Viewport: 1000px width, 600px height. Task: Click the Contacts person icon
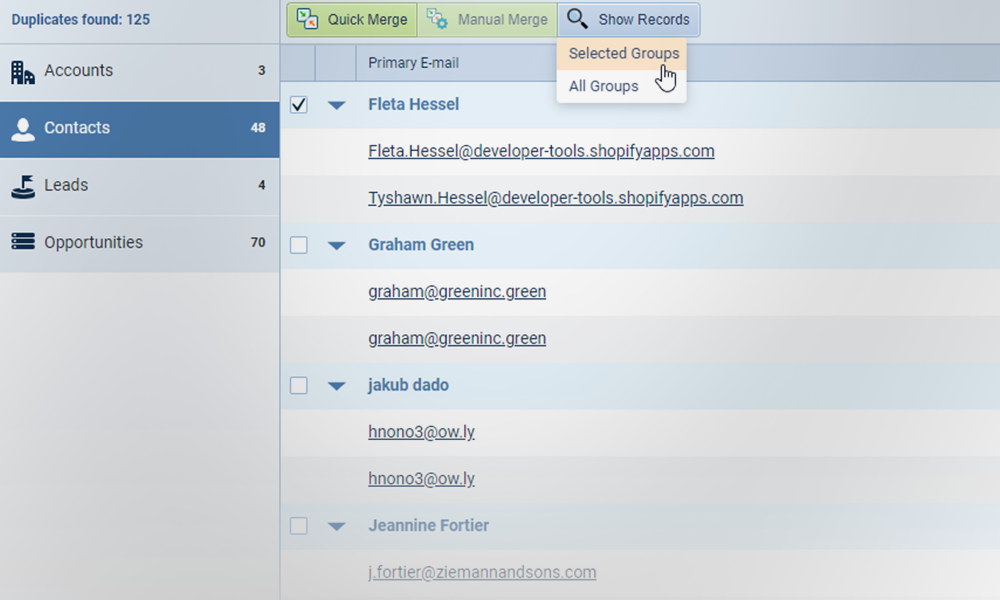[x=23, y=129]
